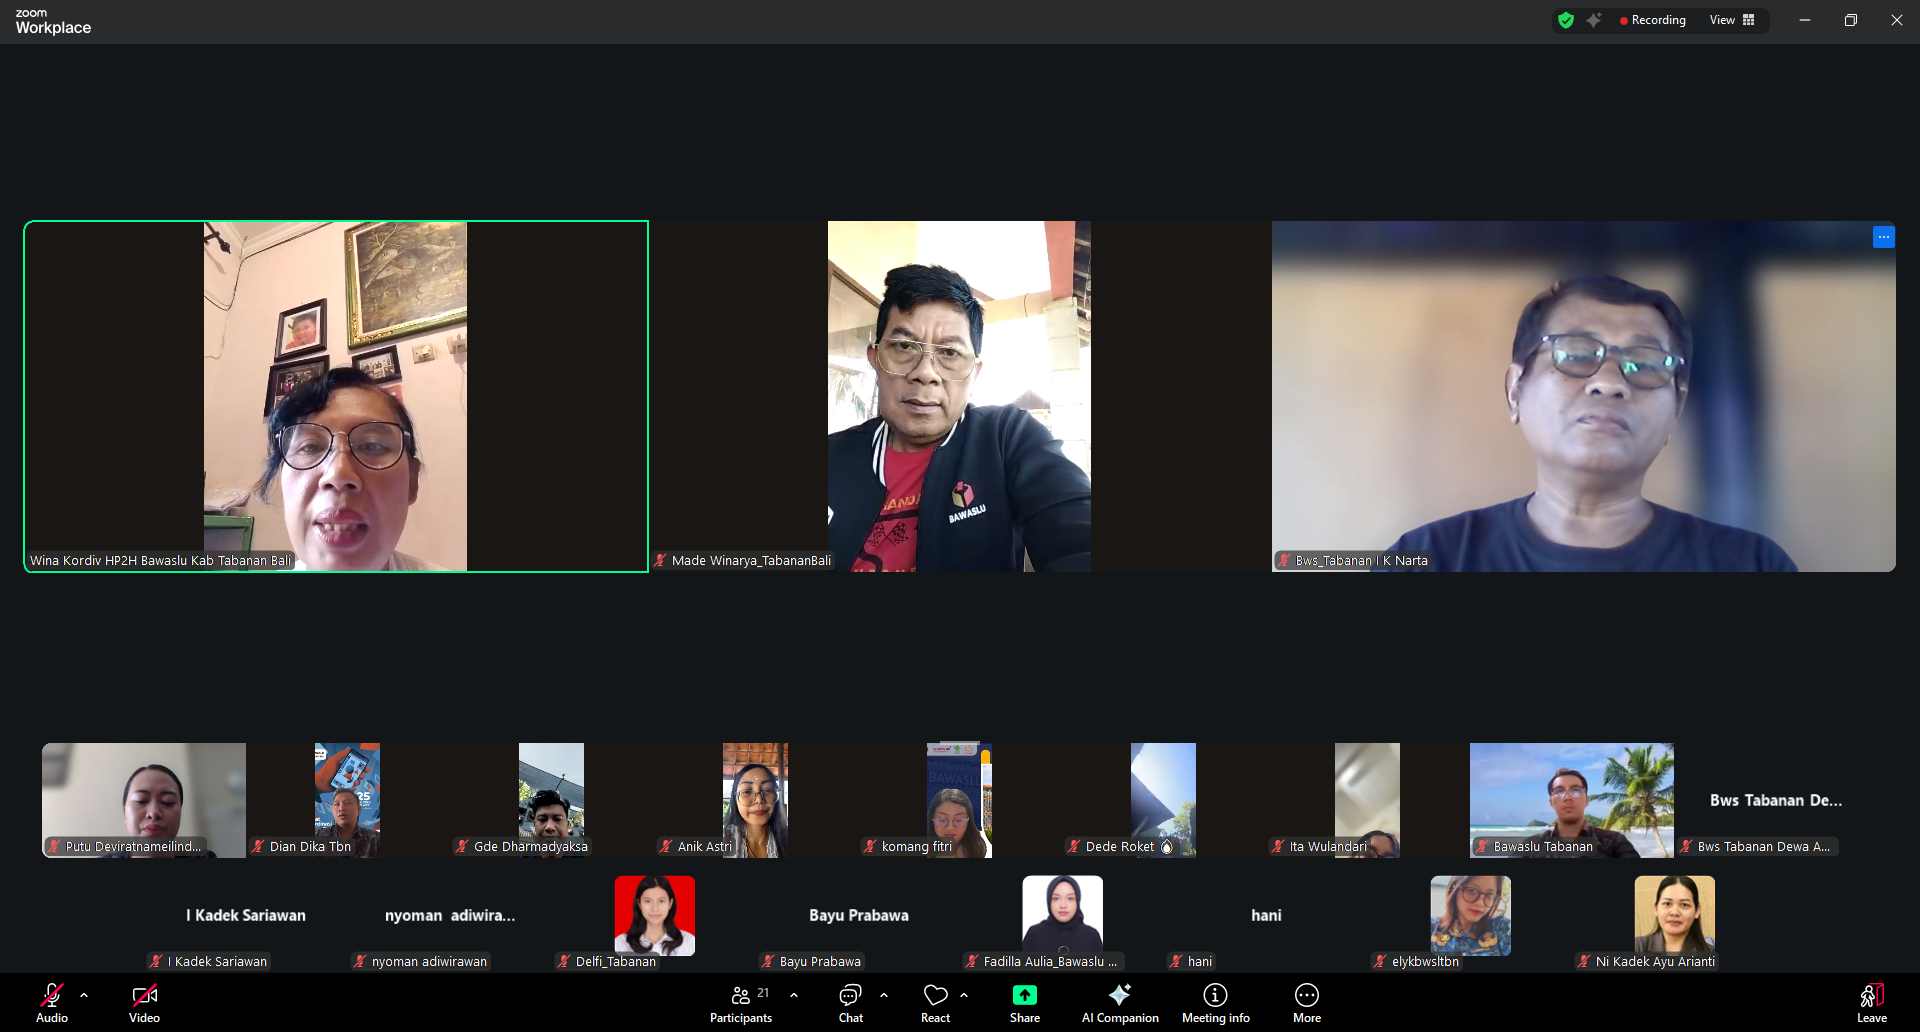
Task: Open the View layout menu
Action: click(1731, 20)
